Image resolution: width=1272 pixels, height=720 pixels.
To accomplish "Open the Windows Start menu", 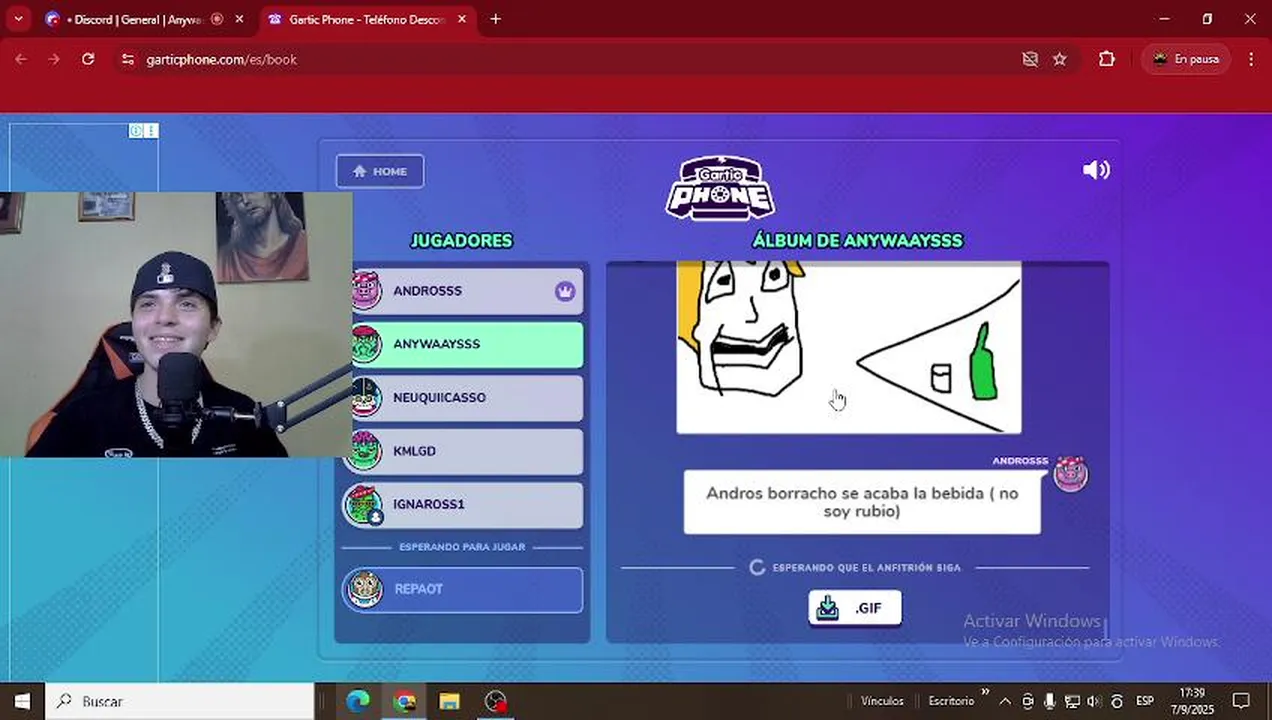I will tap(22, 701).
